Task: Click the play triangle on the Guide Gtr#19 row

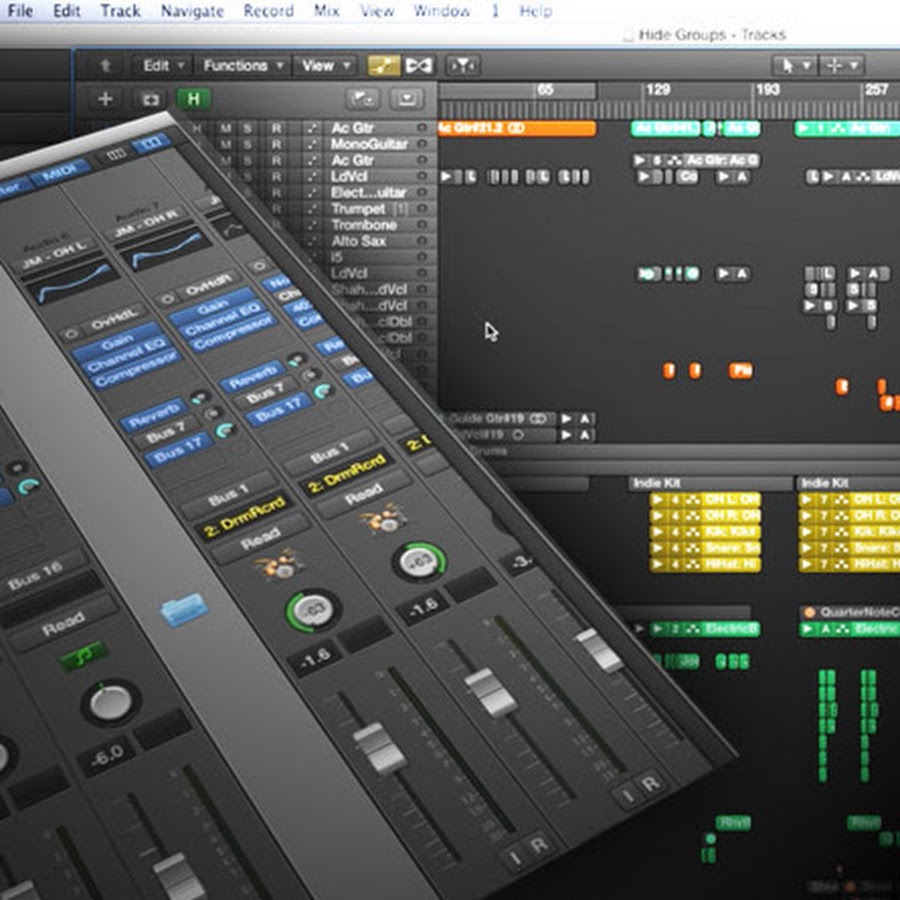Action: coord(565,418)
